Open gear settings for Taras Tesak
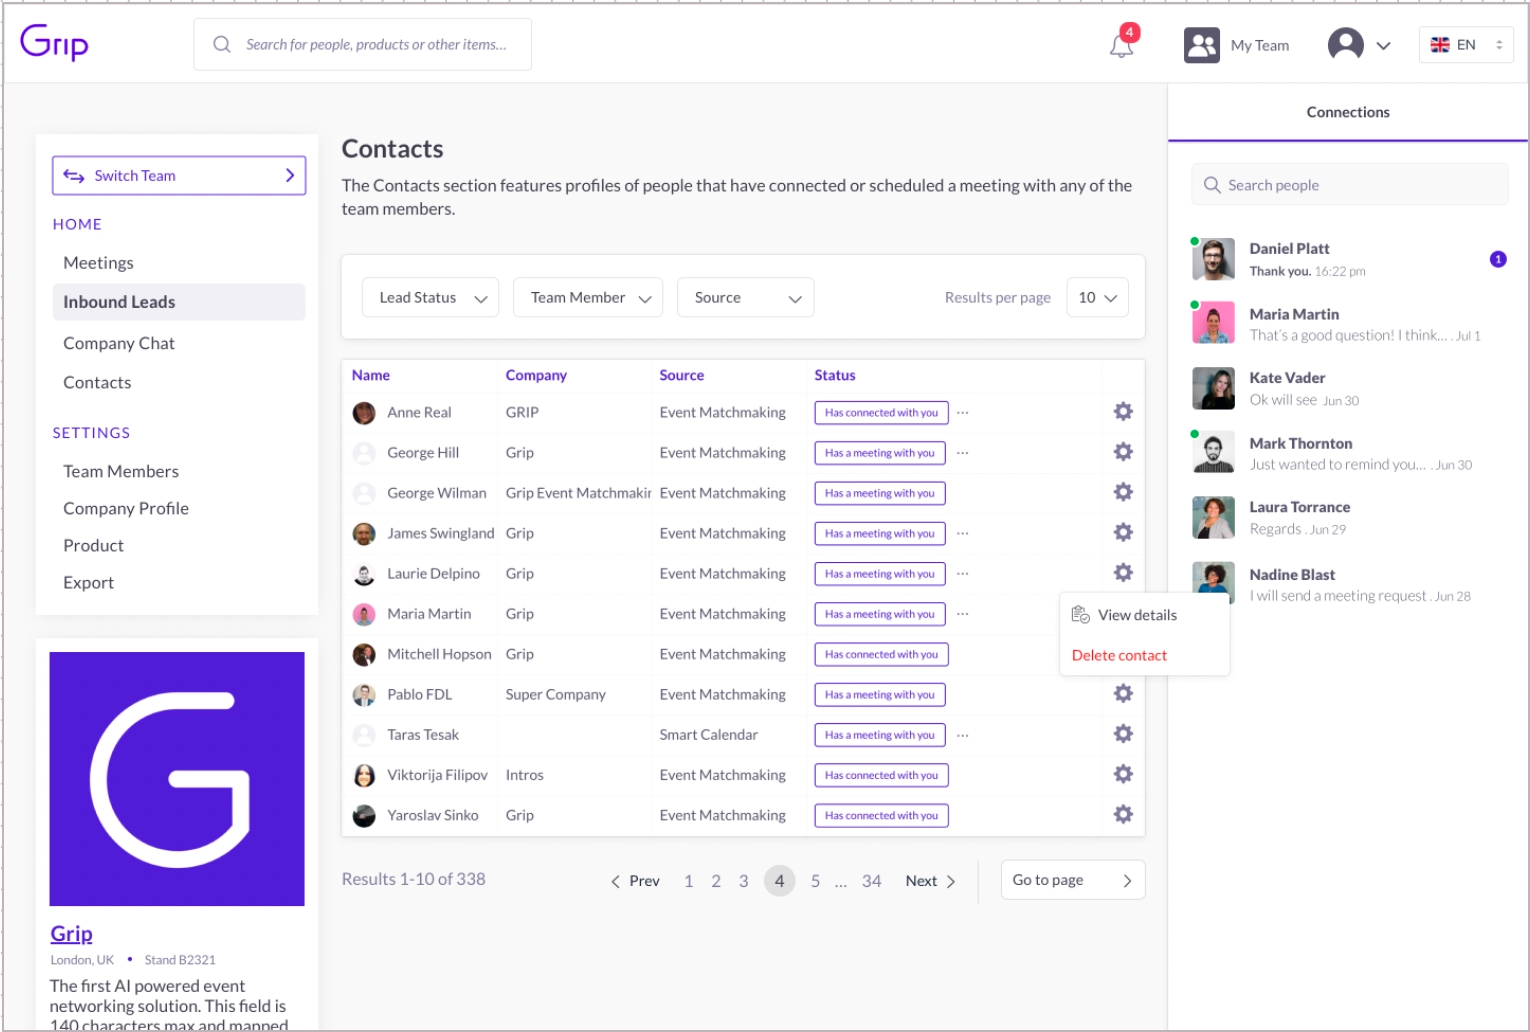Image resolution: width=1530 pixels, height=1032 pixels. point(1123,734)
